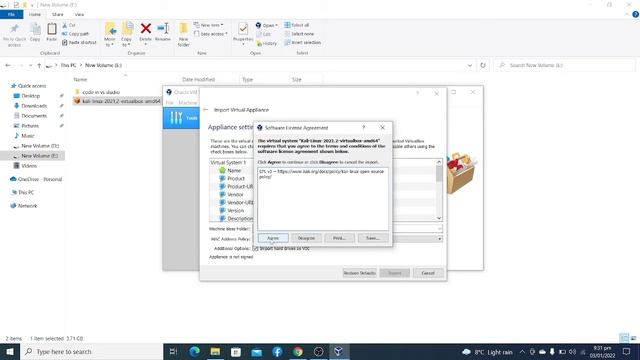Click the license text area

[x=322, y=199]
